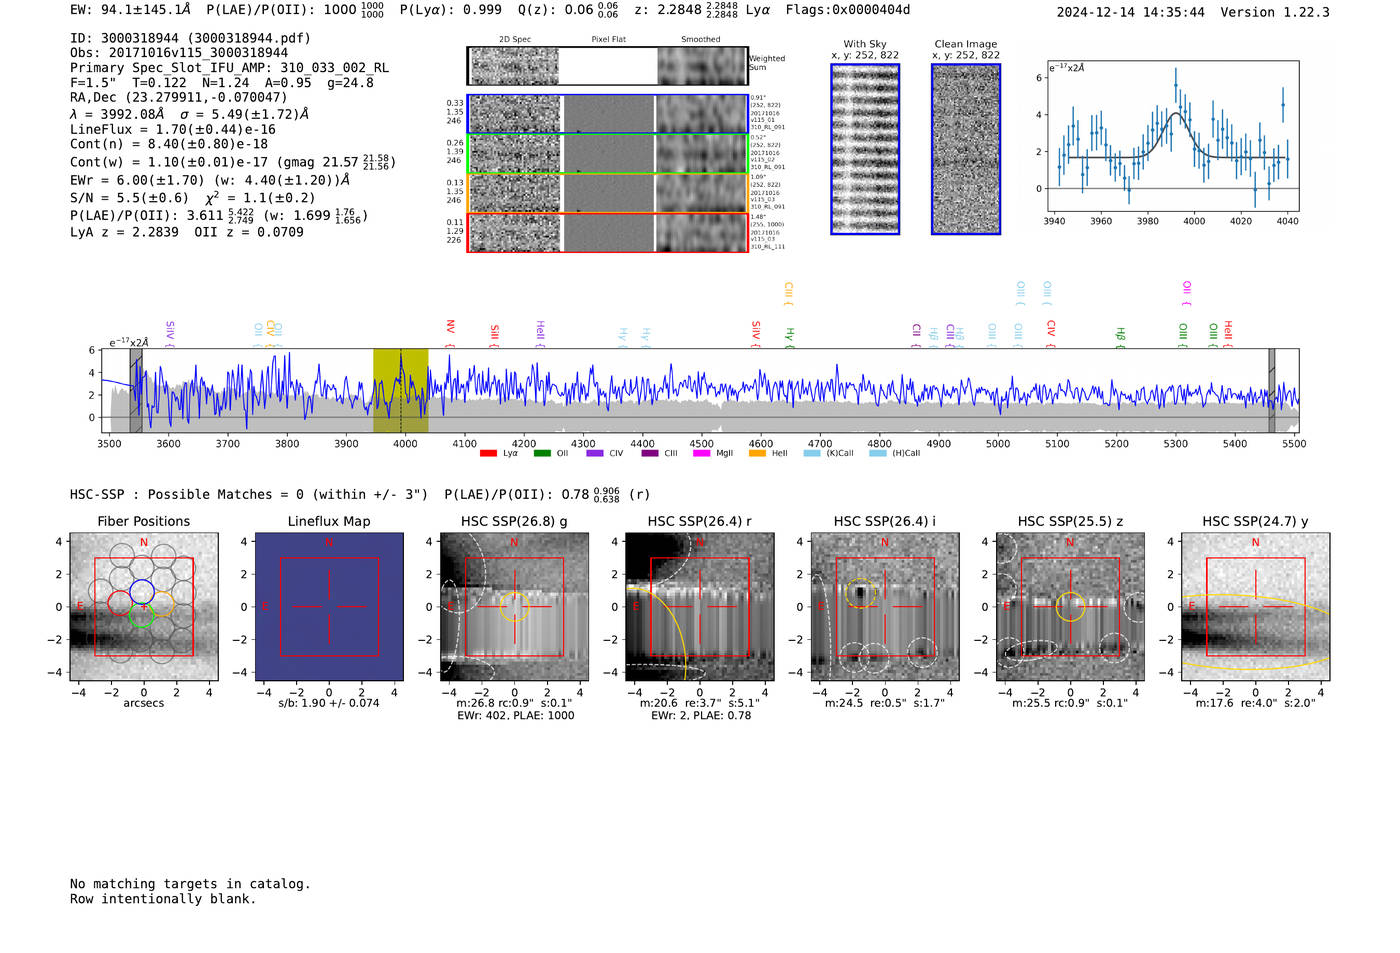The image size is (1400, 953).
Task: Click the (H)CaII legend swatch
Action: [877, 453]
